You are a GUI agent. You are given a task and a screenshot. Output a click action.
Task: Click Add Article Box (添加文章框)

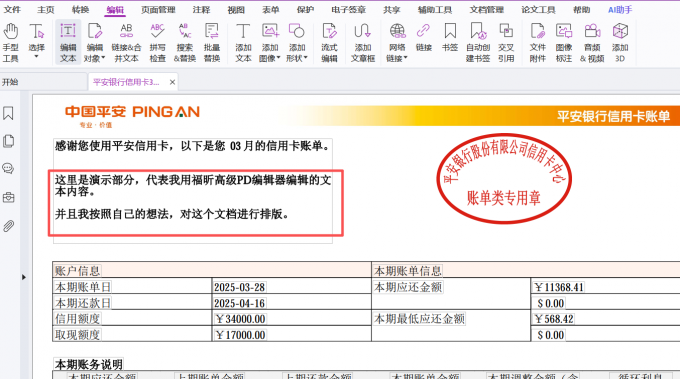[x=363, y=42]
